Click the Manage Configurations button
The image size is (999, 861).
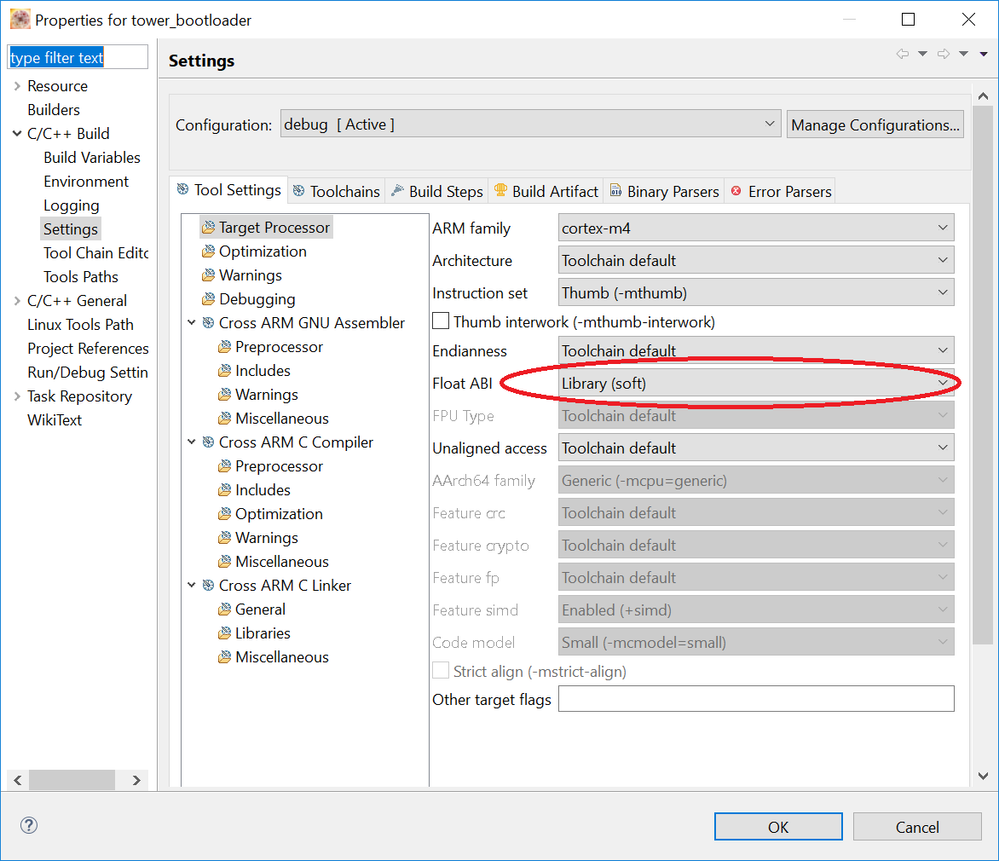[875, 125]
